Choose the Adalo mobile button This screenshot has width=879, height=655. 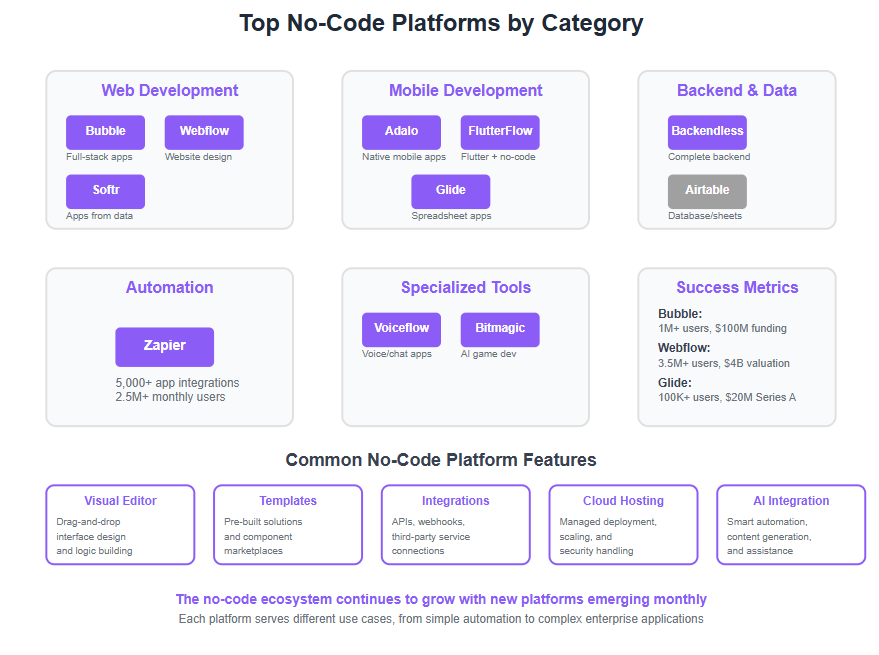point(401,132)
